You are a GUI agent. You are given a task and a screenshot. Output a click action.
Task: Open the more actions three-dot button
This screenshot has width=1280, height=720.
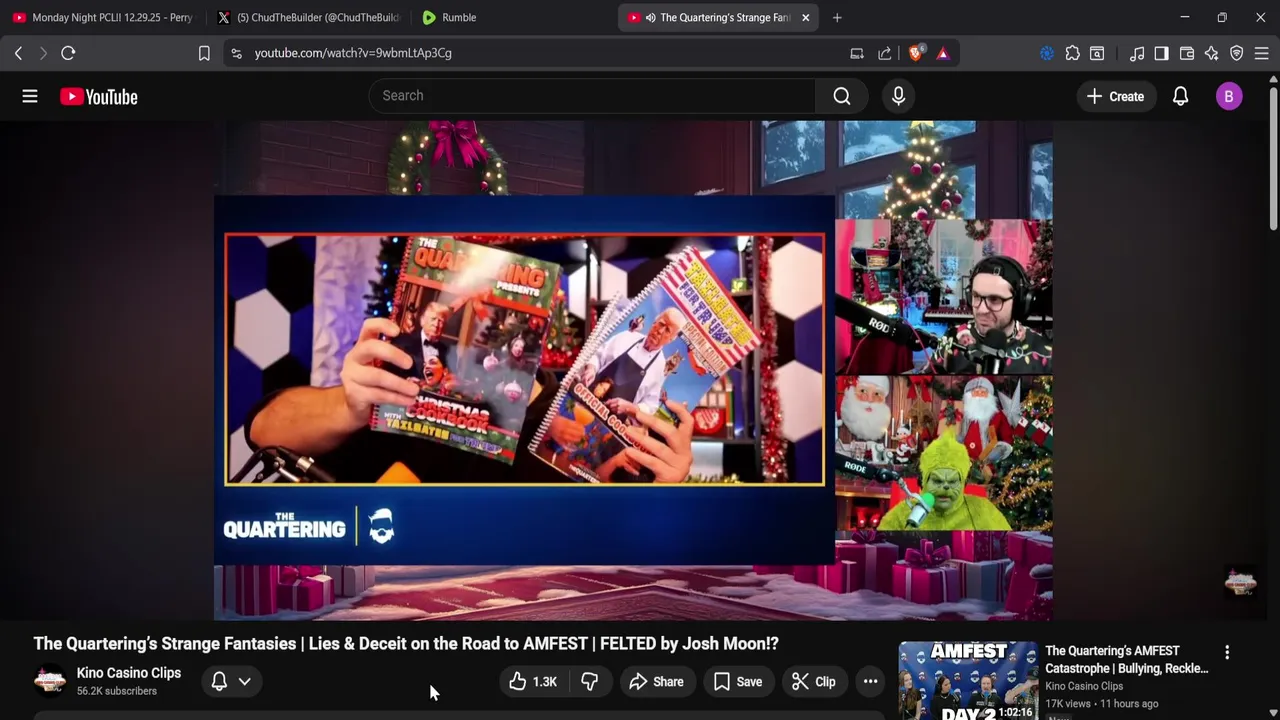[x=870, y=682]
